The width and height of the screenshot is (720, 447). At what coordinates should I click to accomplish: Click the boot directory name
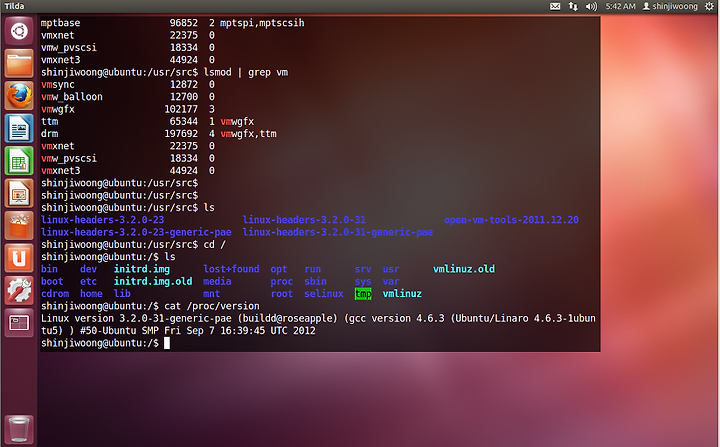(x=52, y=281)
